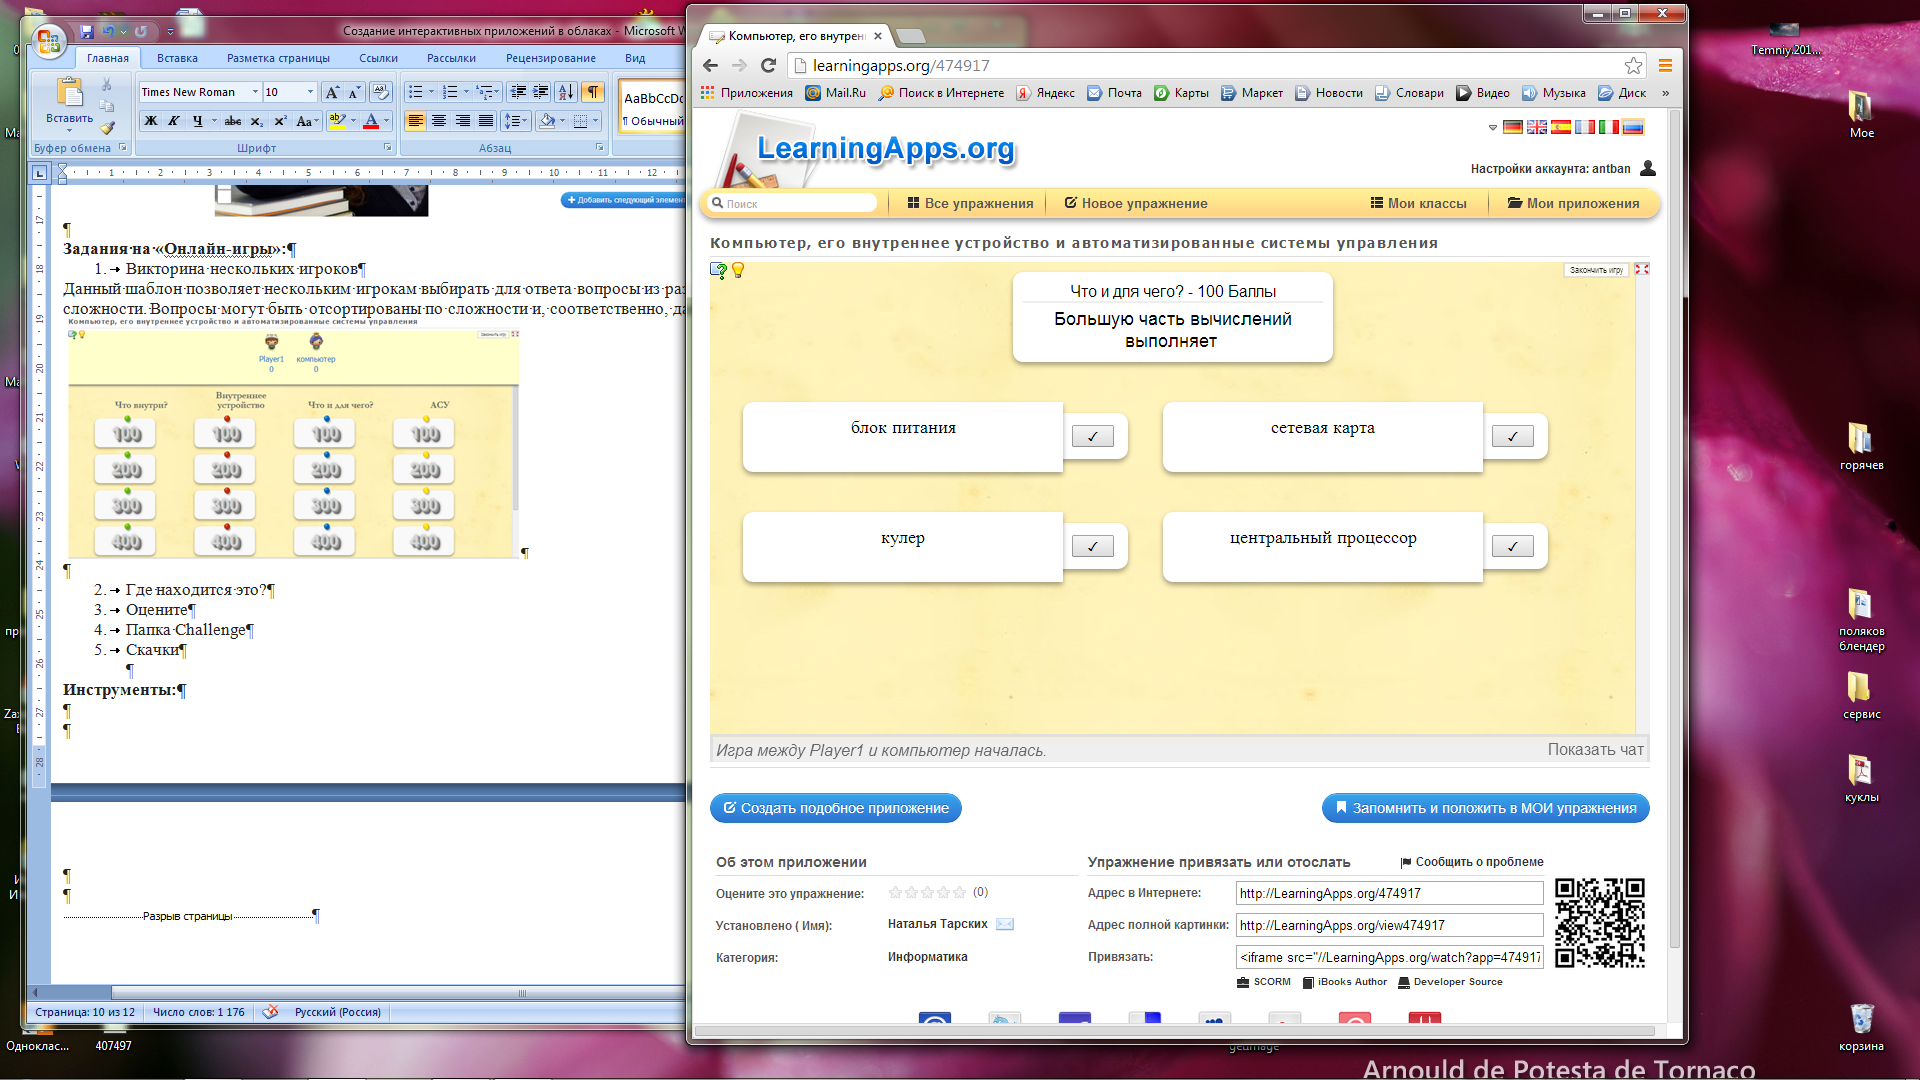Viewport: 1920px width, 1080px height.
Task: Open change case (Aa) dropdown in Word
Action: 307,121
